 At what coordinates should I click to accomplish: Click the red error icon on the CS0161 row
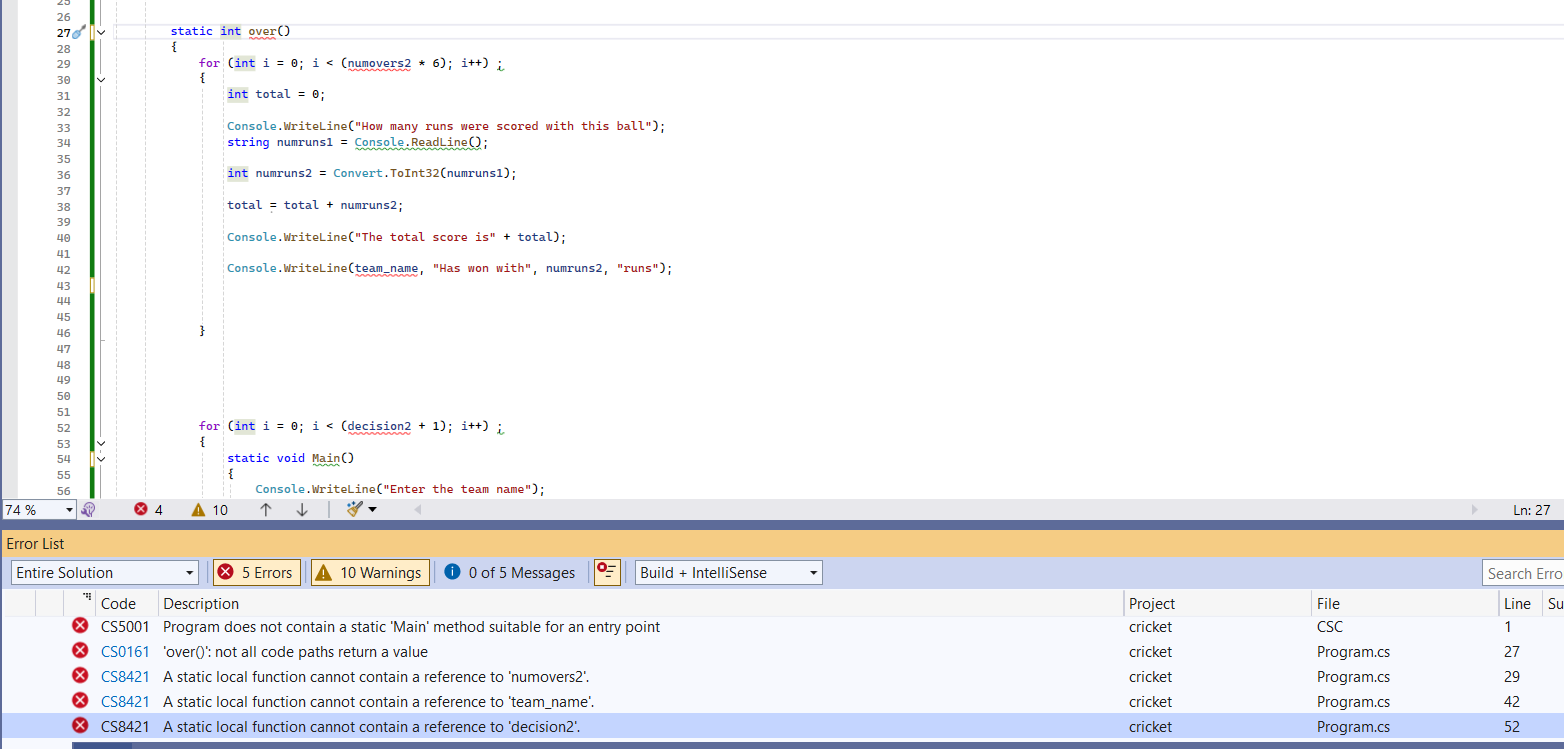pyautogui.click(x=80, y=651)
